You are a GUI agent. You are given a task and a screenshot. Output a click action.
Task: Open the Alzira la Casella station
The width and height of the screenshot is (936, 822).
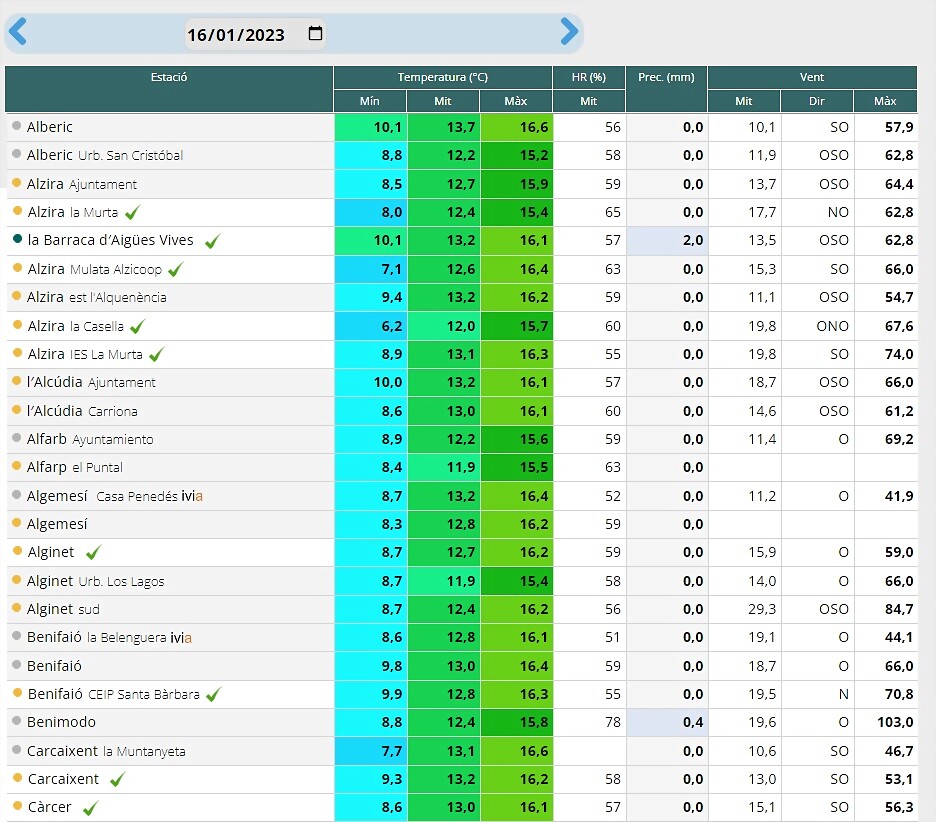point(76,326)
